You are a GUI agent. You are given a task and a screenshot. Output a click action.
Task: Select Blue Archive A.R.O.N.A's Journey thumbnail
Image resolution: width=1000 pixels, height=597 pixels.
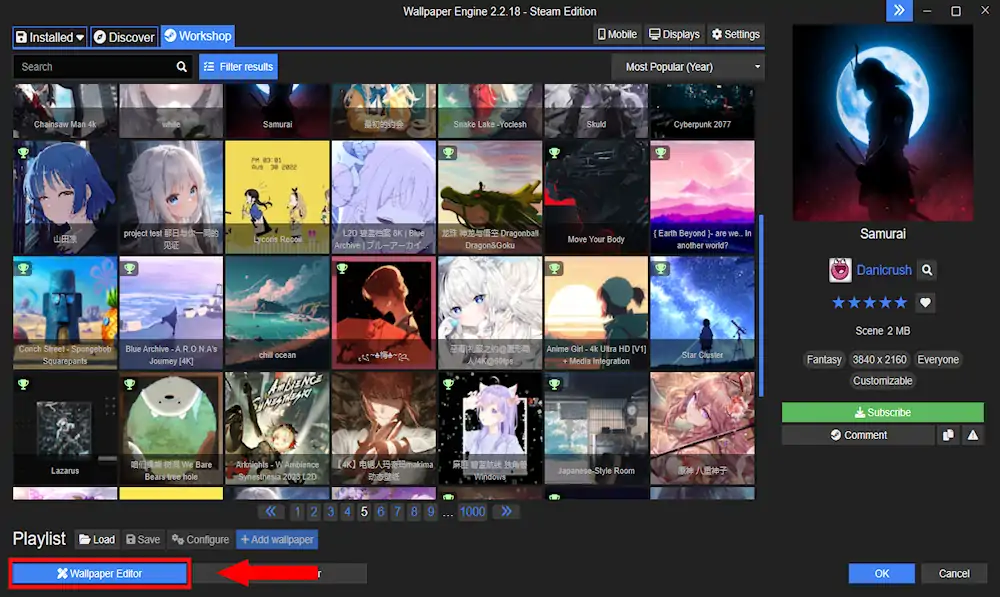[x=171, y=313]
